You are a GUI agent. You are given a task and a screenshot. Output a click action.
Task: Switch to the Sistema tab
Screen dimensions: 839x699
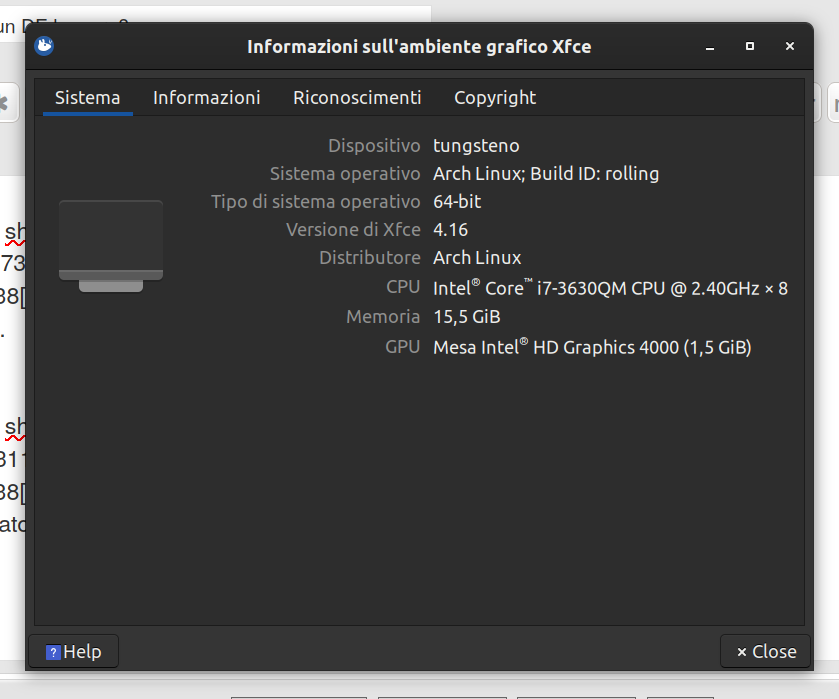88,98
